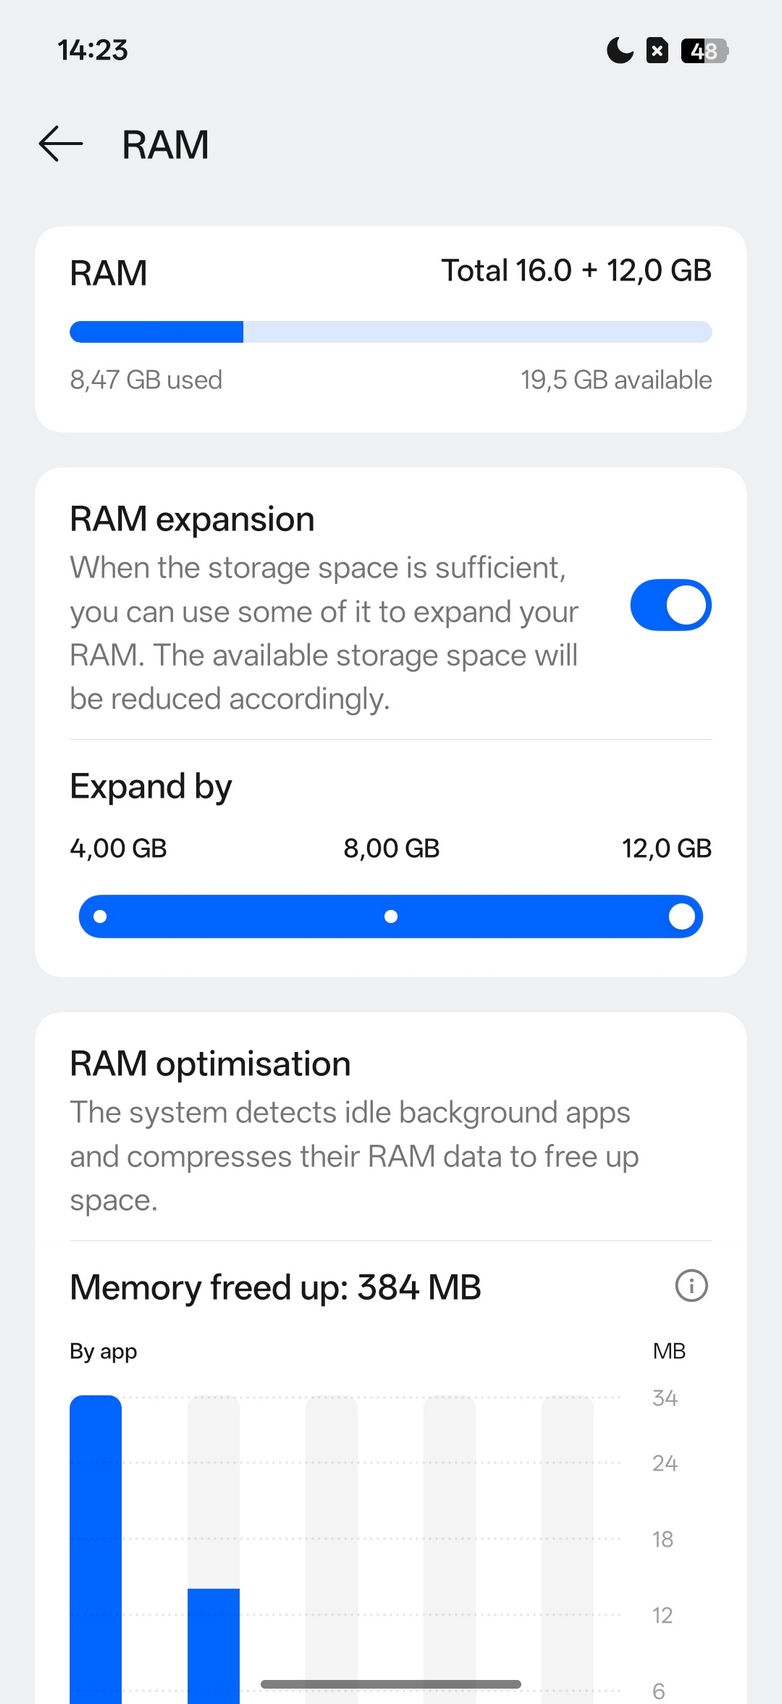This screenshot has width=782, height=1704.
Task: Select the 8,00 GB middle slider point
Action: (391, 916)
